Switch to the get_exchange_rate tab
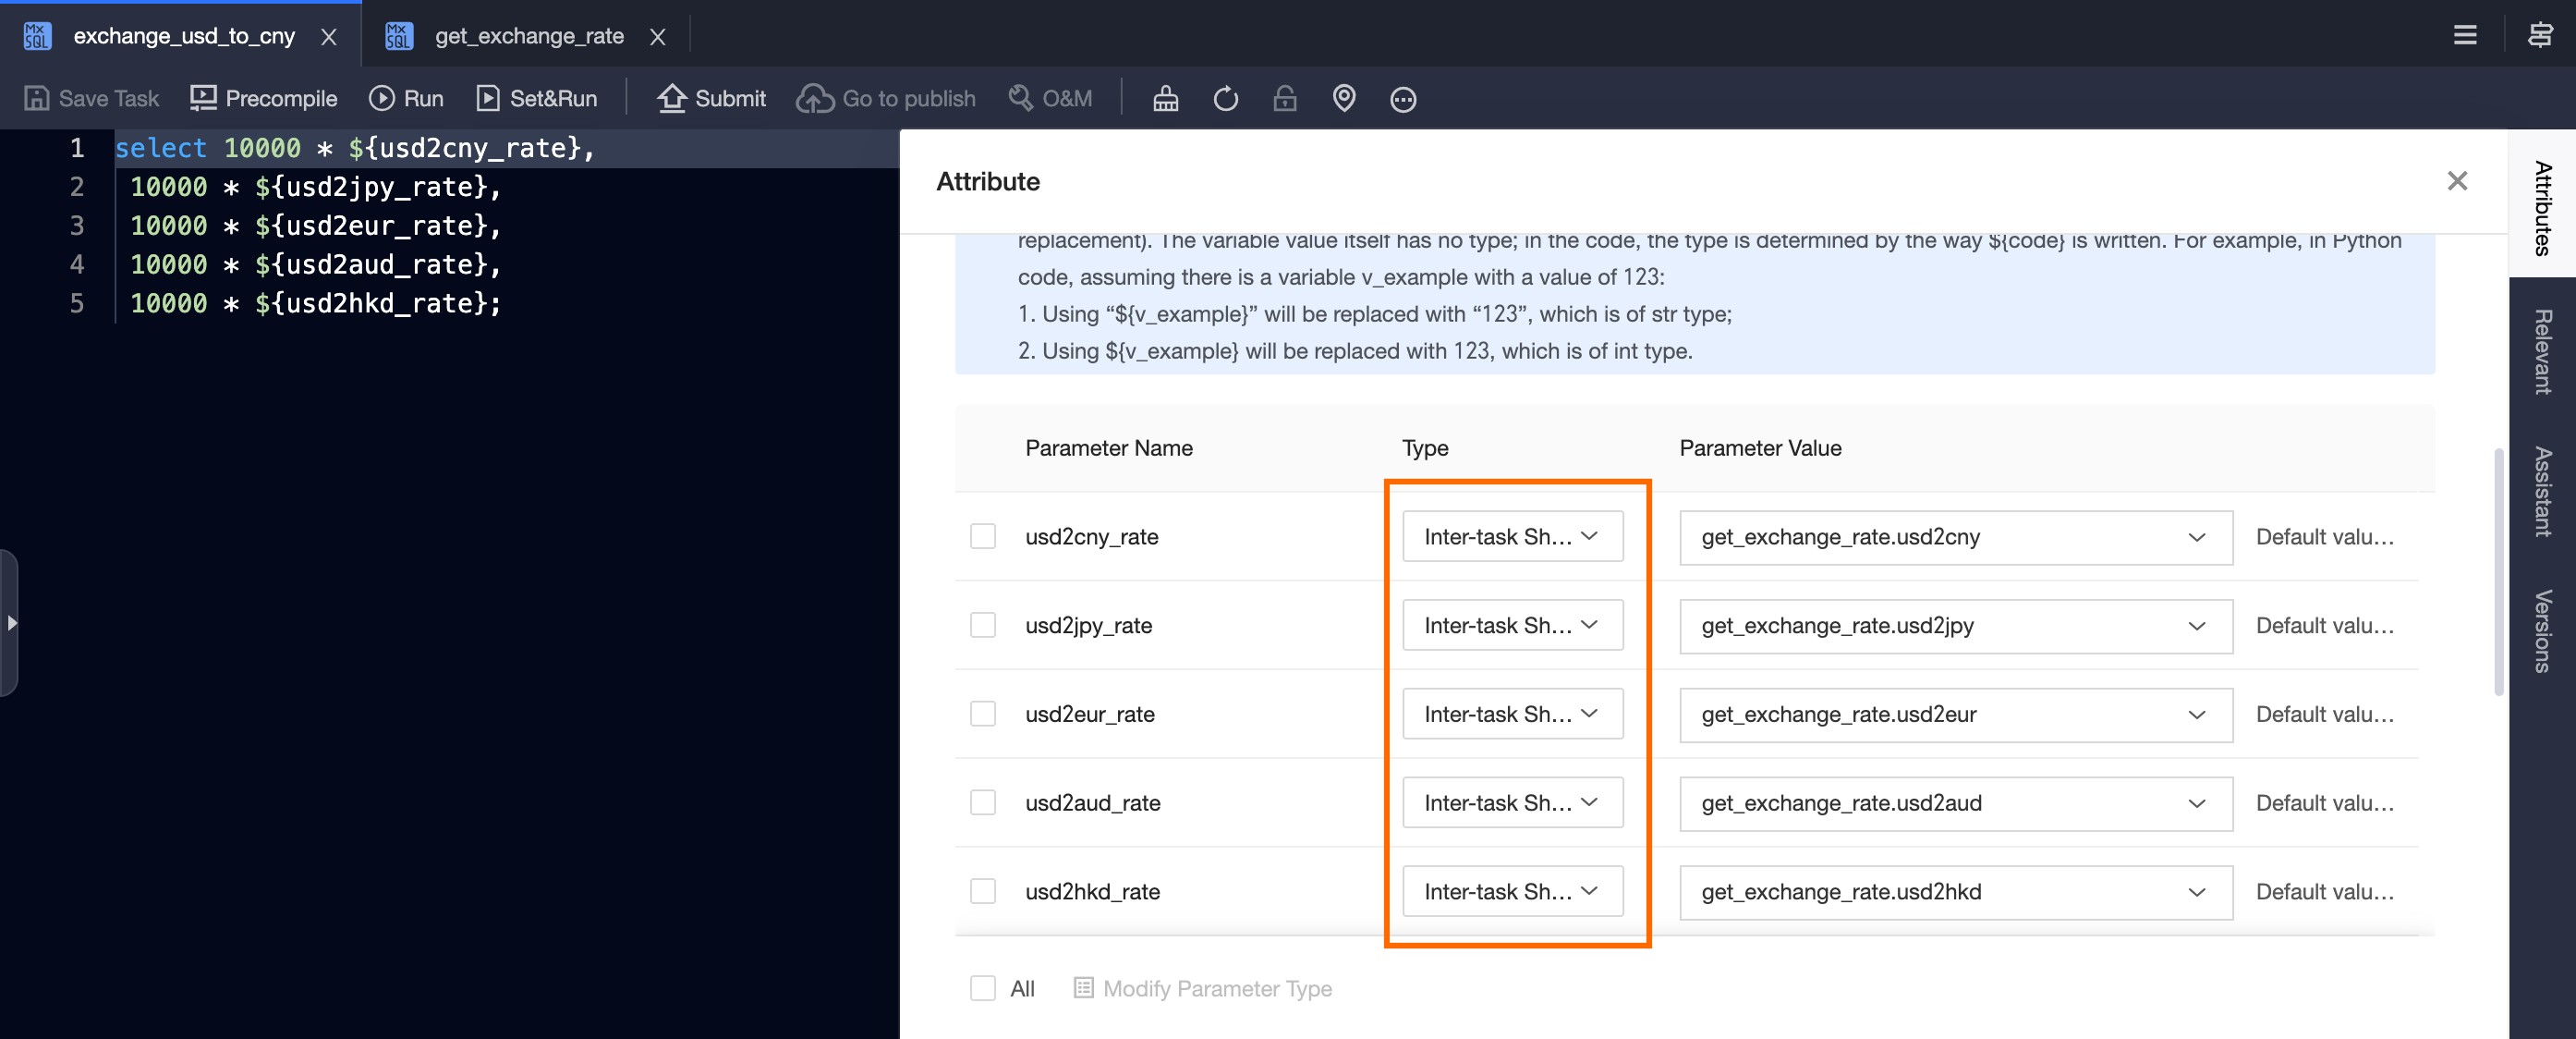This screenshot has height=1039, width=2576. point(528,36)
